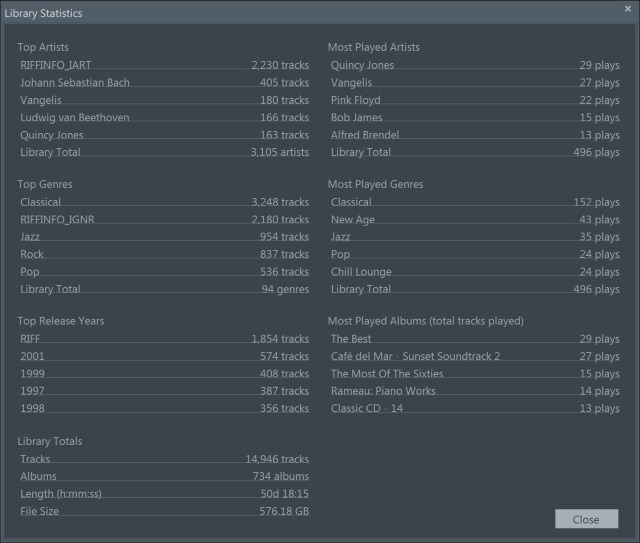Click the Close button
Image resolution: width=640 pixels, height=543 pixels.
[x=586, y=519]
